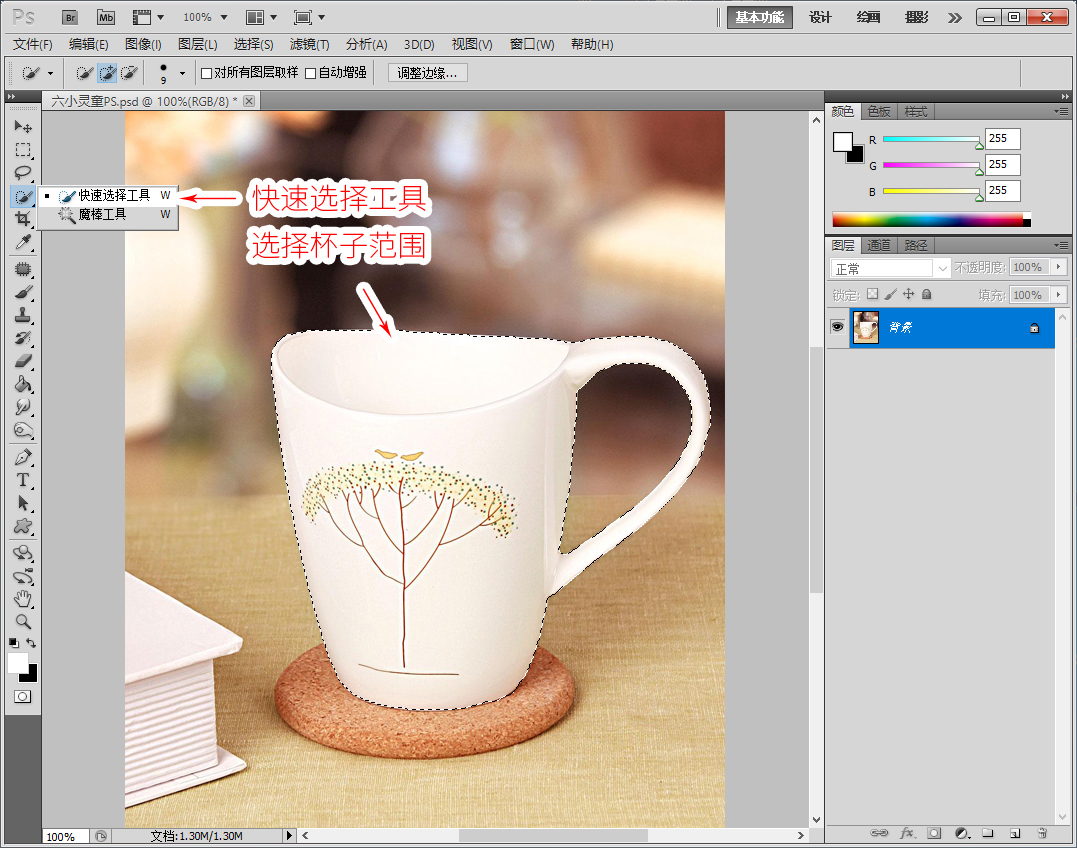
Task: Switch to 基本功能 workspace
Action: pos(760,18)
